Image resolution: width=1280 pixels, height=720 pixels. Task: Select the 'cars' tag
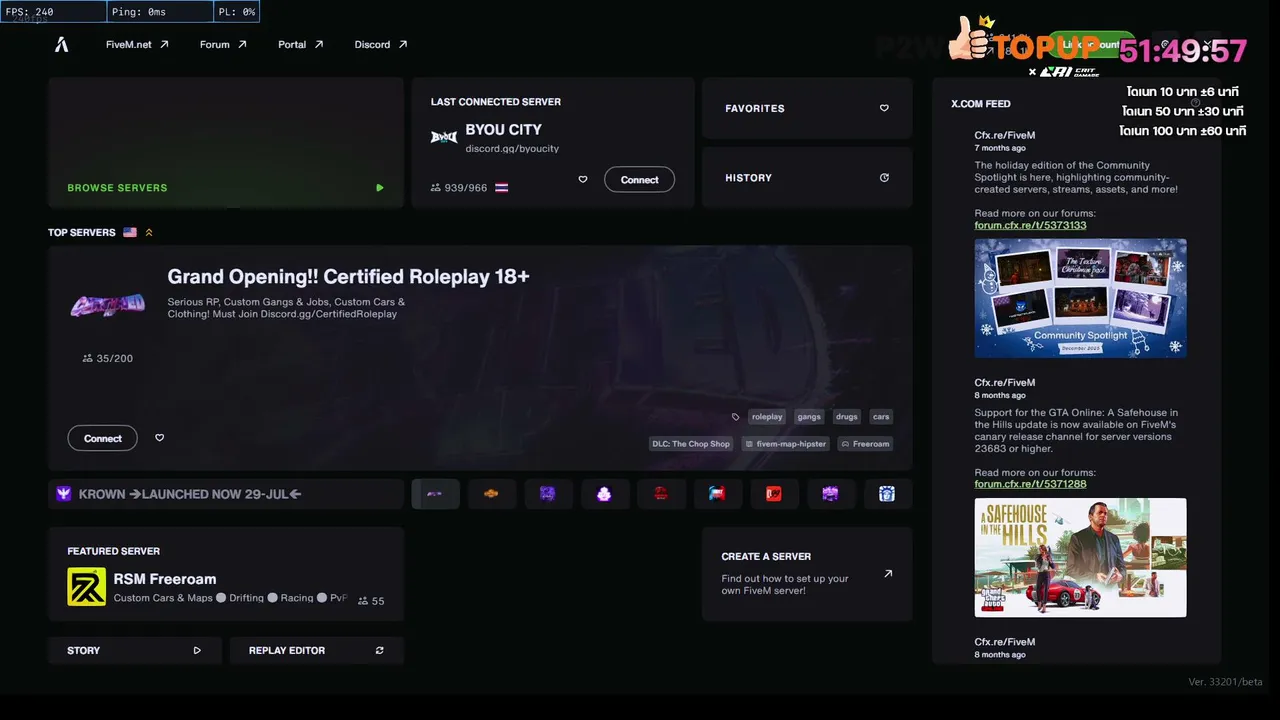(x=881, y=417)
